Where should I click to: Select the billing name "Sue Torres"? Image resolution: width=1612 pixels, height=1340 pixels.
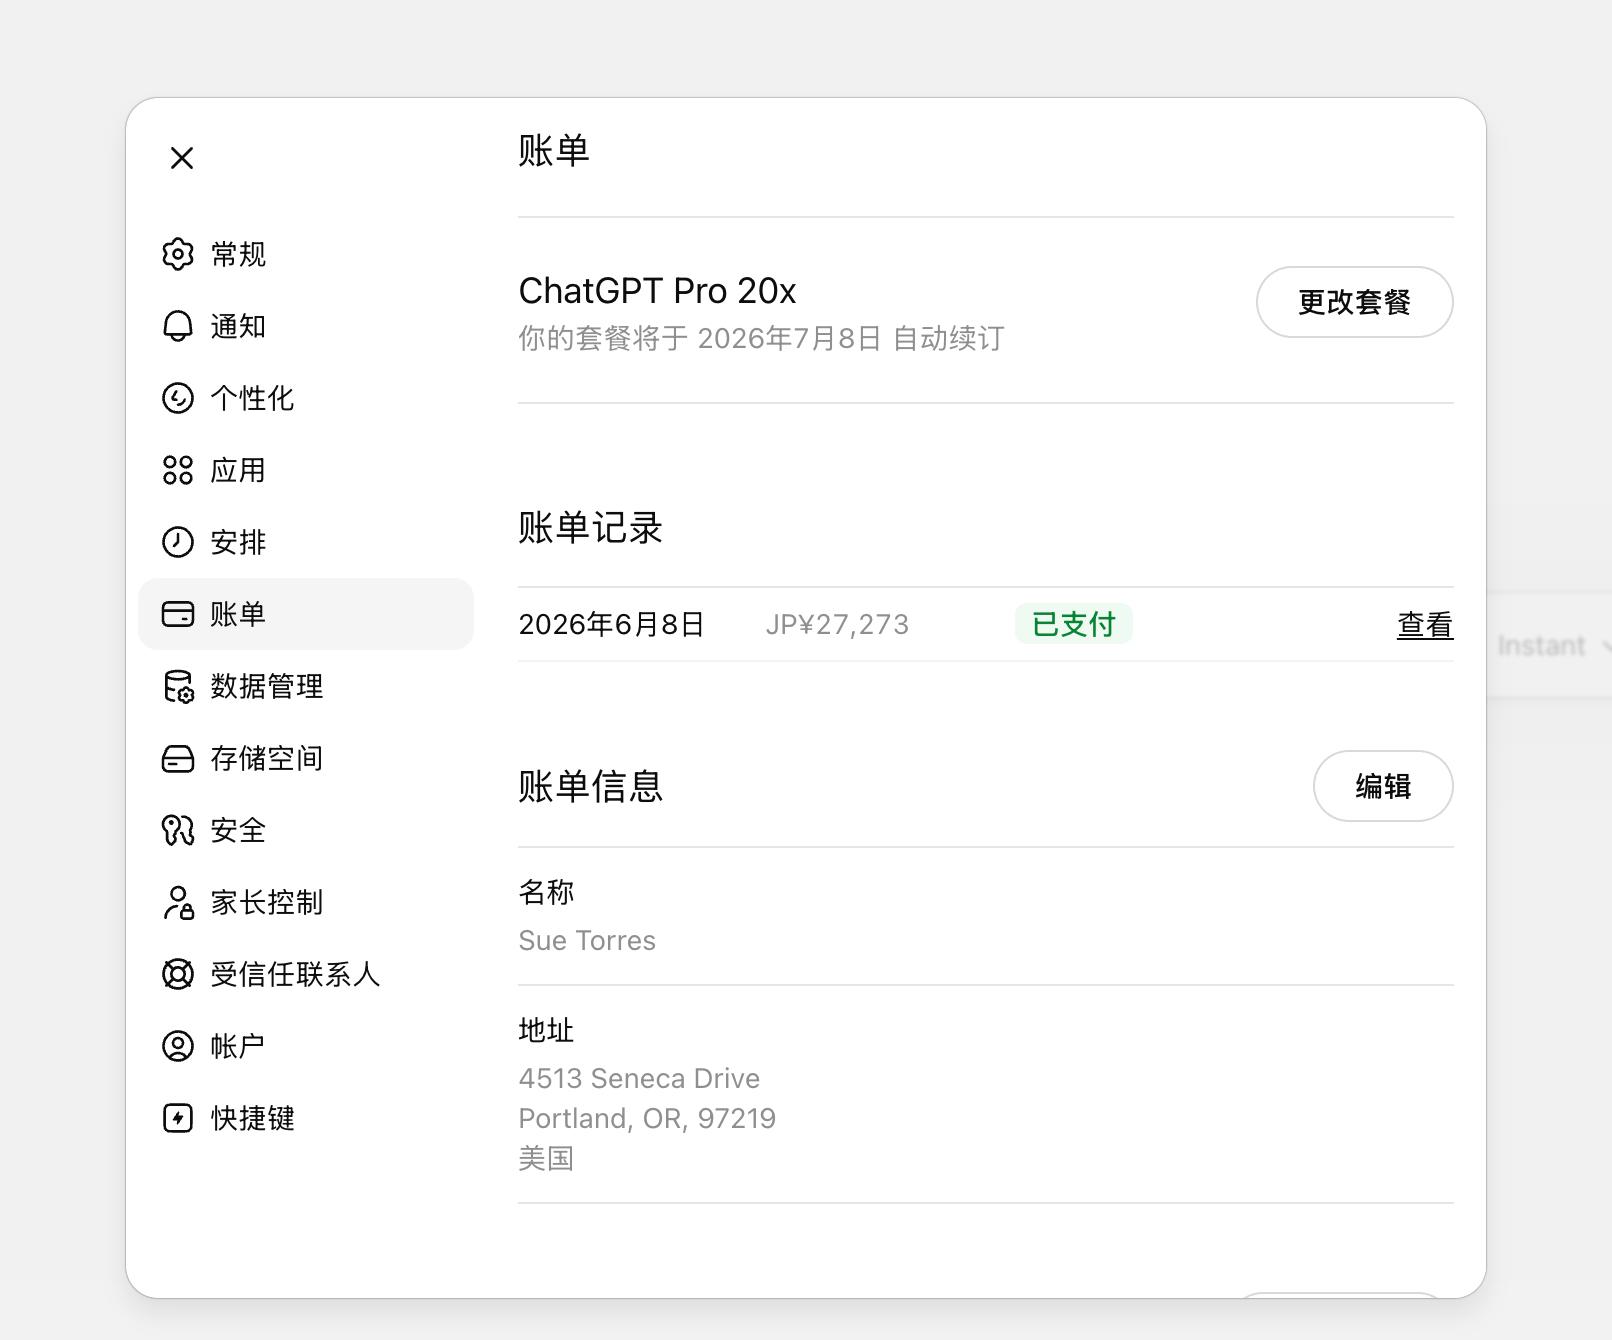coord(587,941)
